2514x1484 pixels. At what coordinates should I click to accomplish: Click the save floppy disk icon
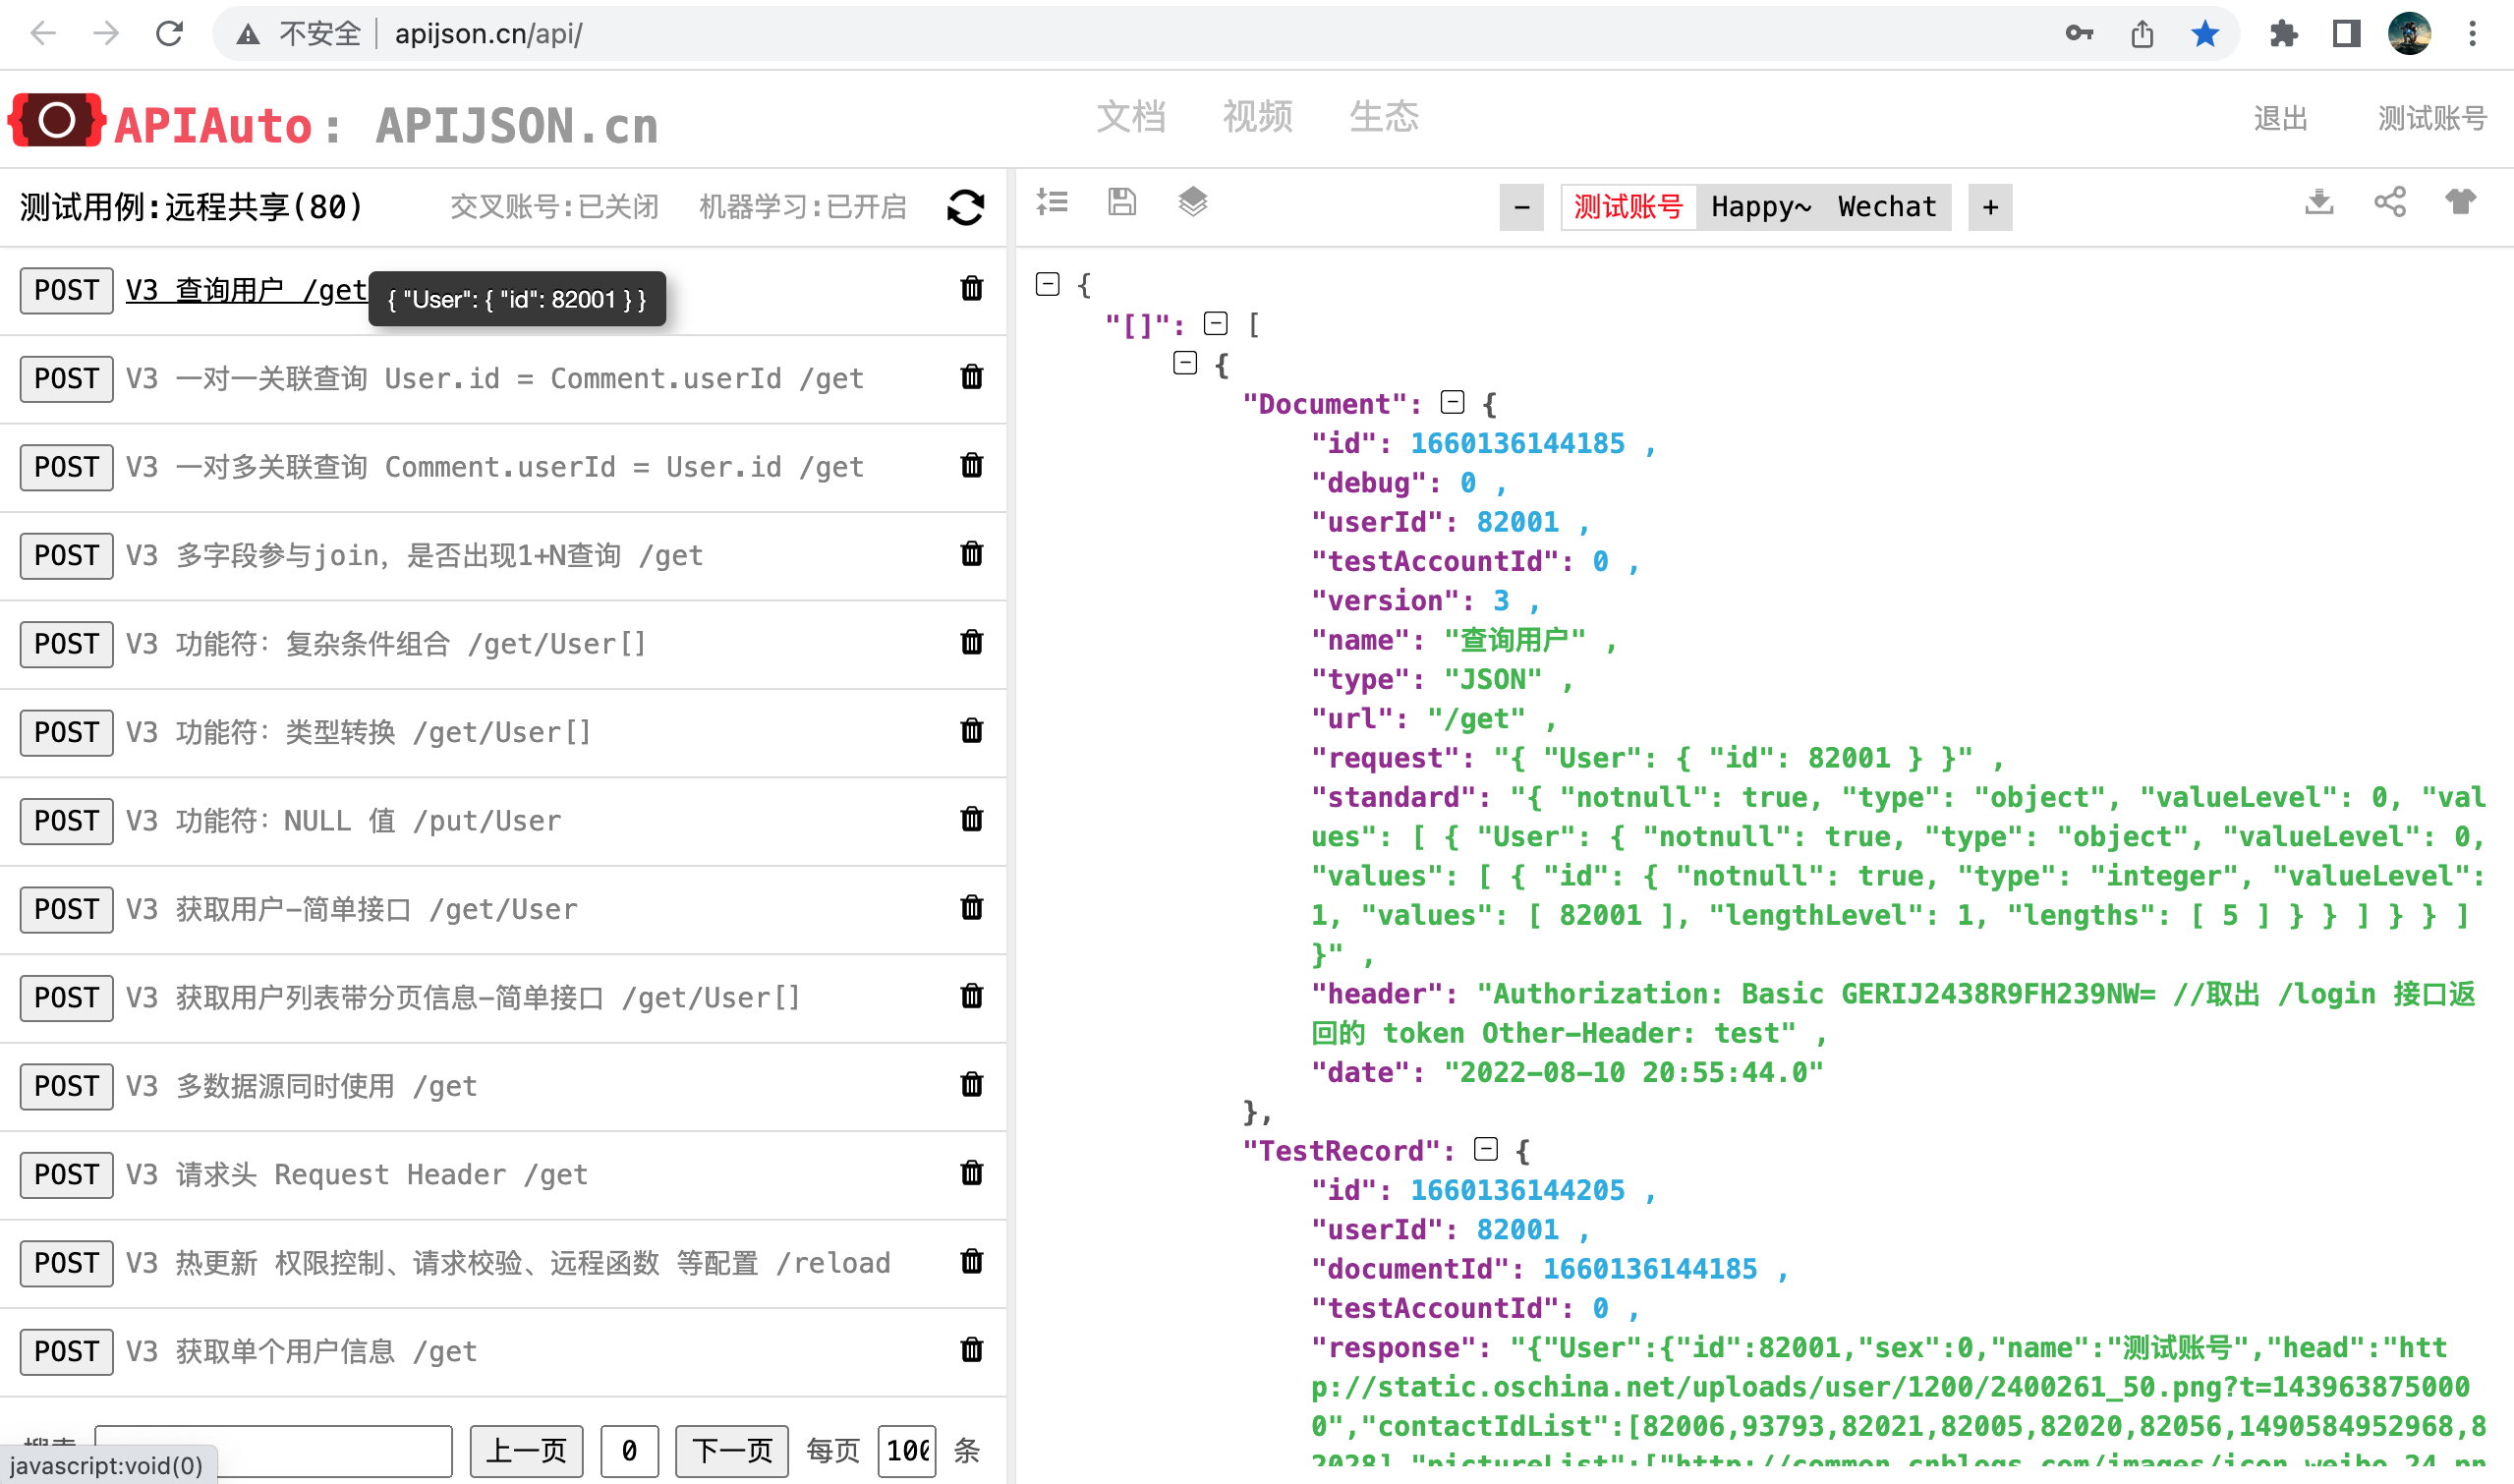pyautogui.click(x=1121, y=203)
